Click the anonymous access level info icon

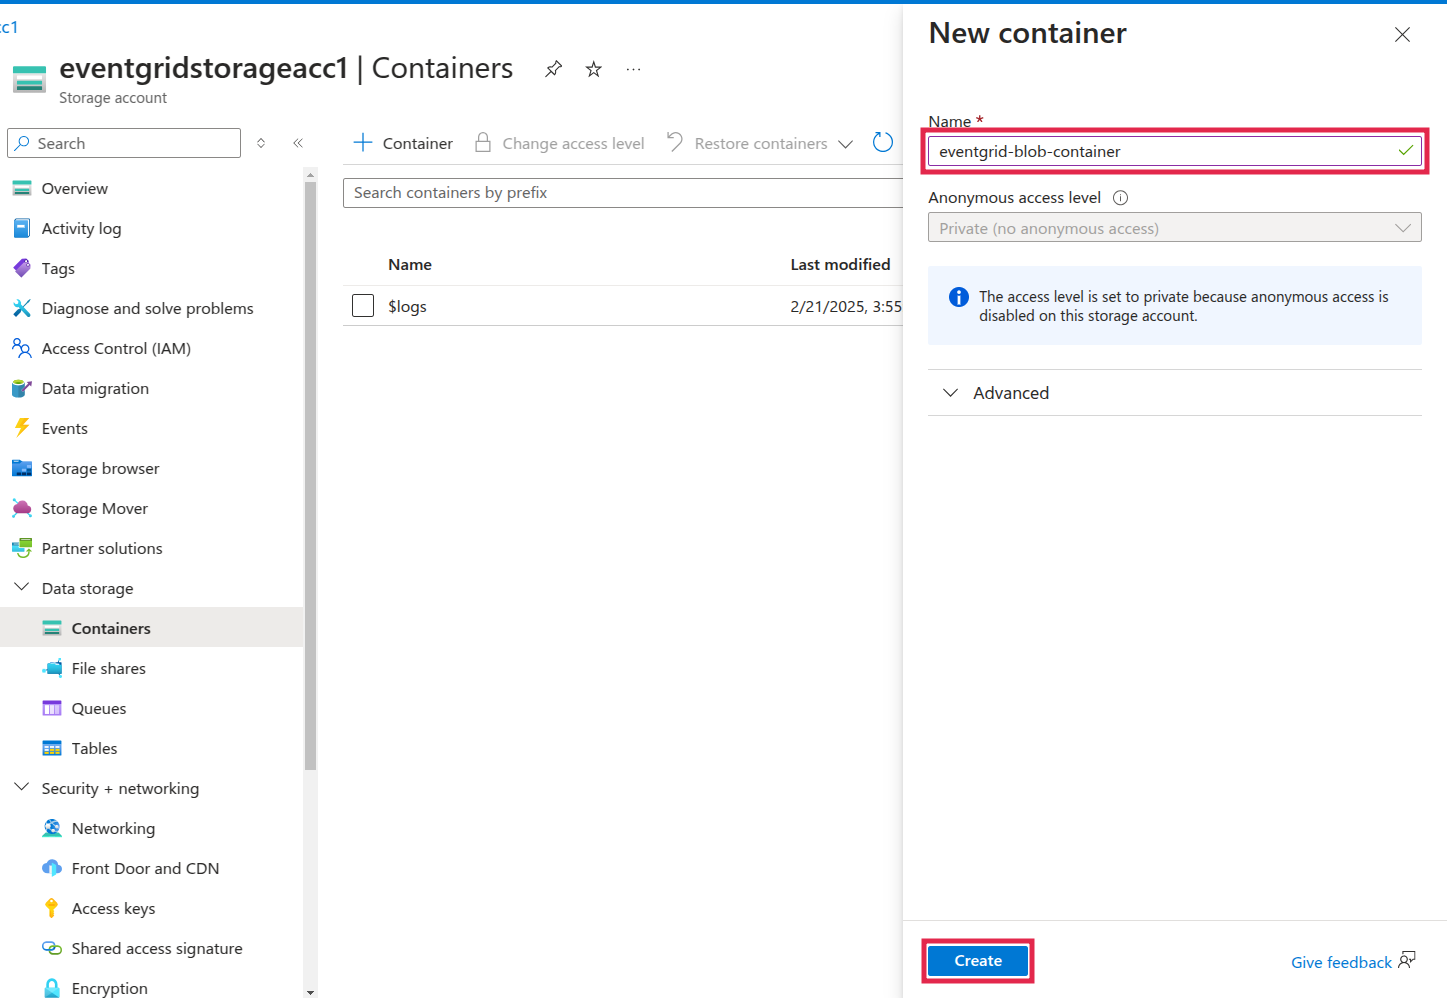tap(1120, 198)
